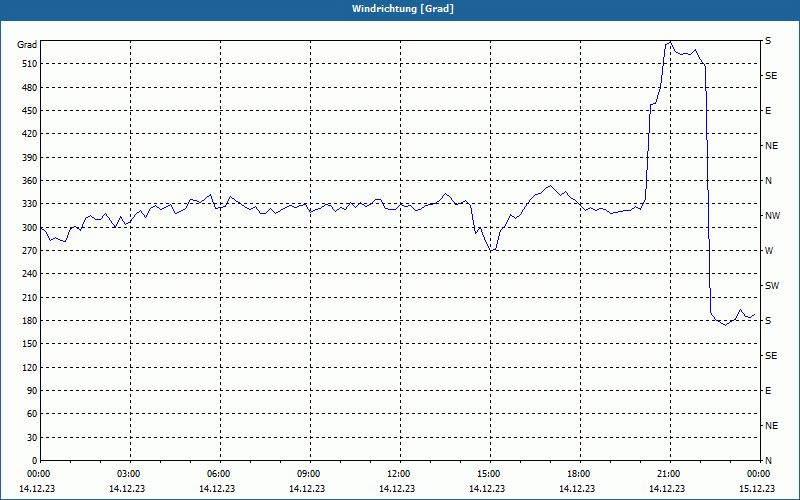
Task: Click compass label "N" level with 360
Action: click(x=769, y=181)
